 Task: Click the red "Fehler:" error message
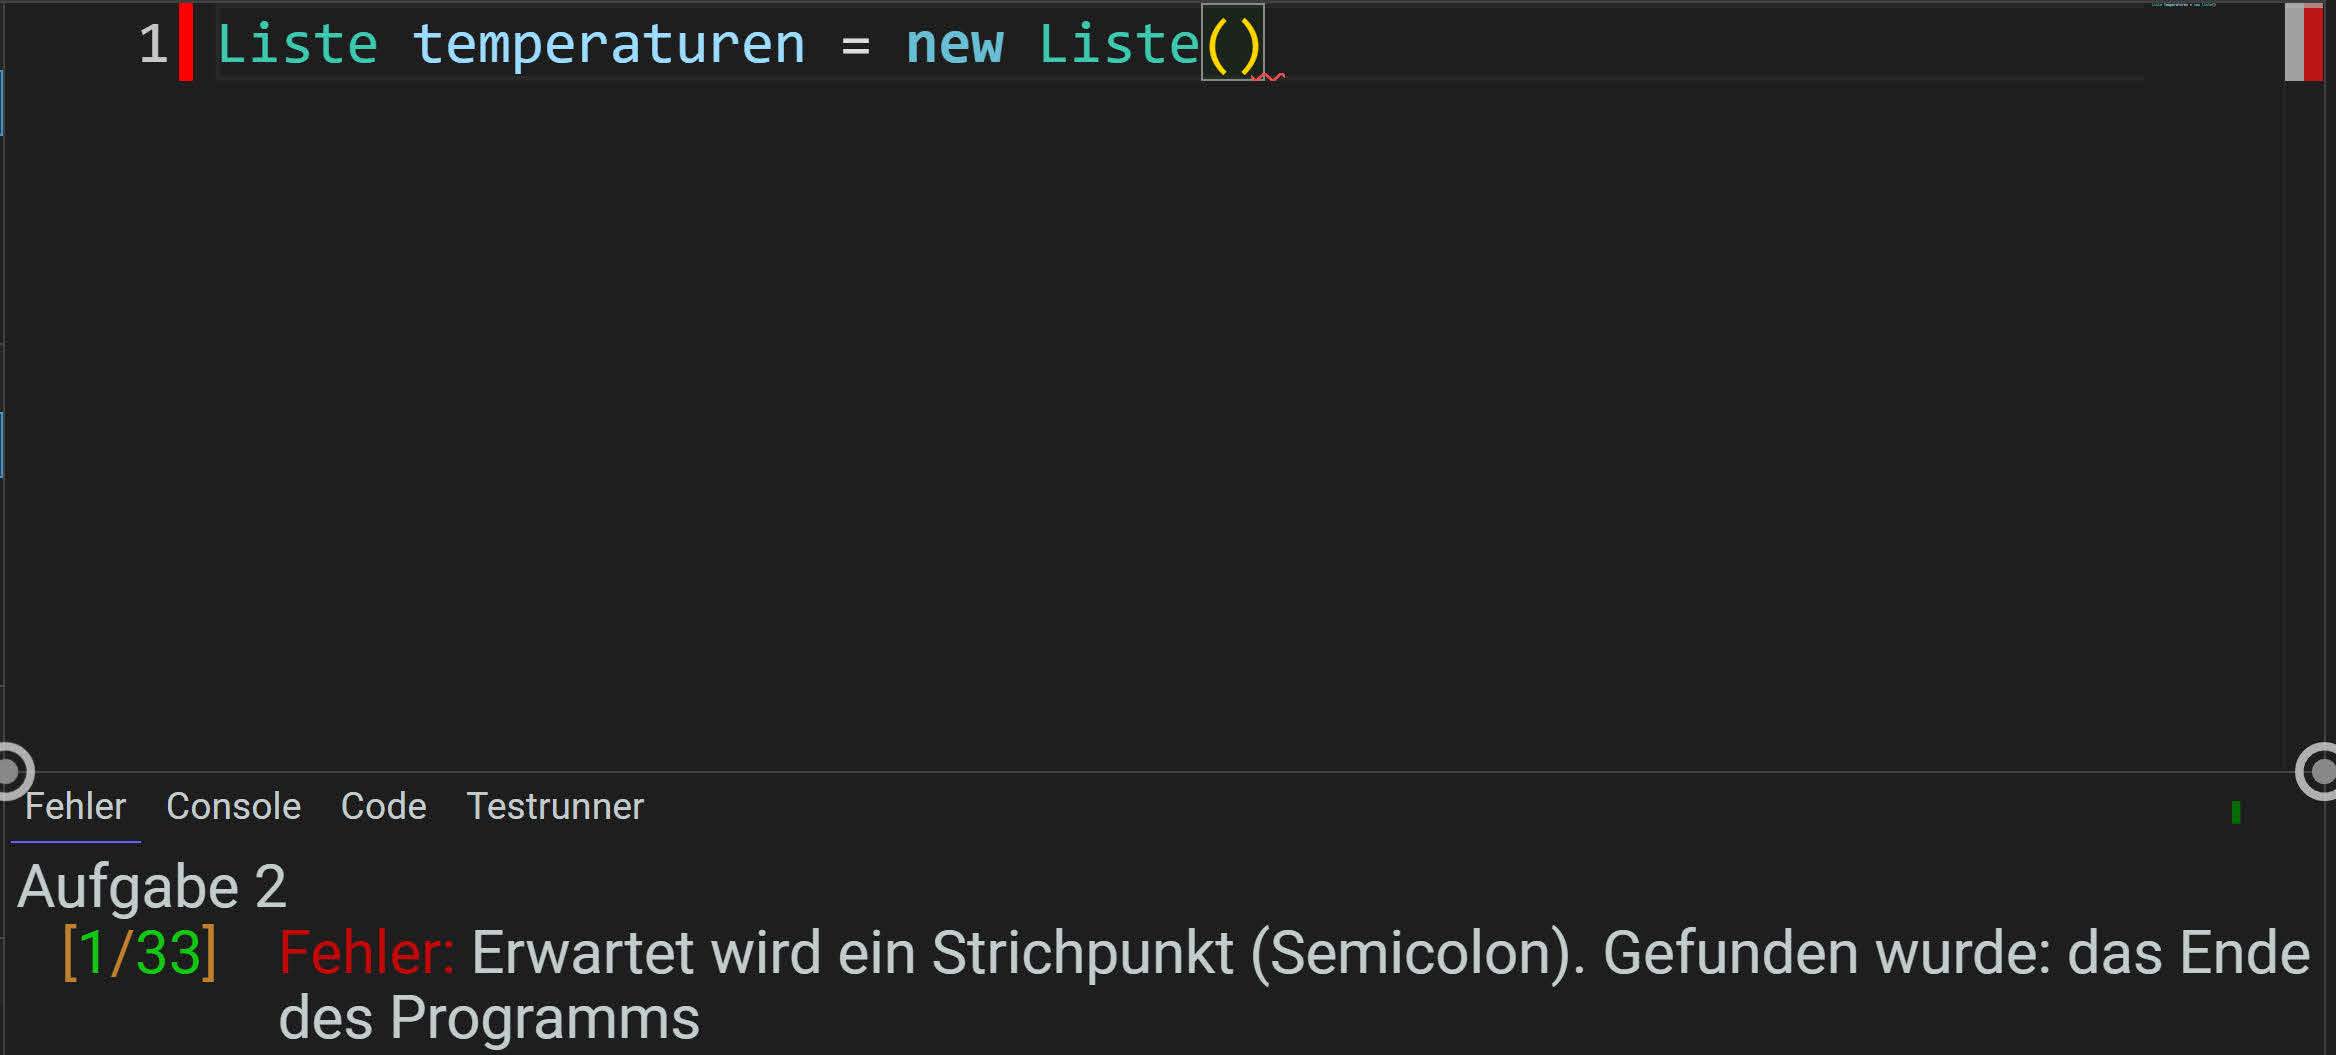[366, 952]
